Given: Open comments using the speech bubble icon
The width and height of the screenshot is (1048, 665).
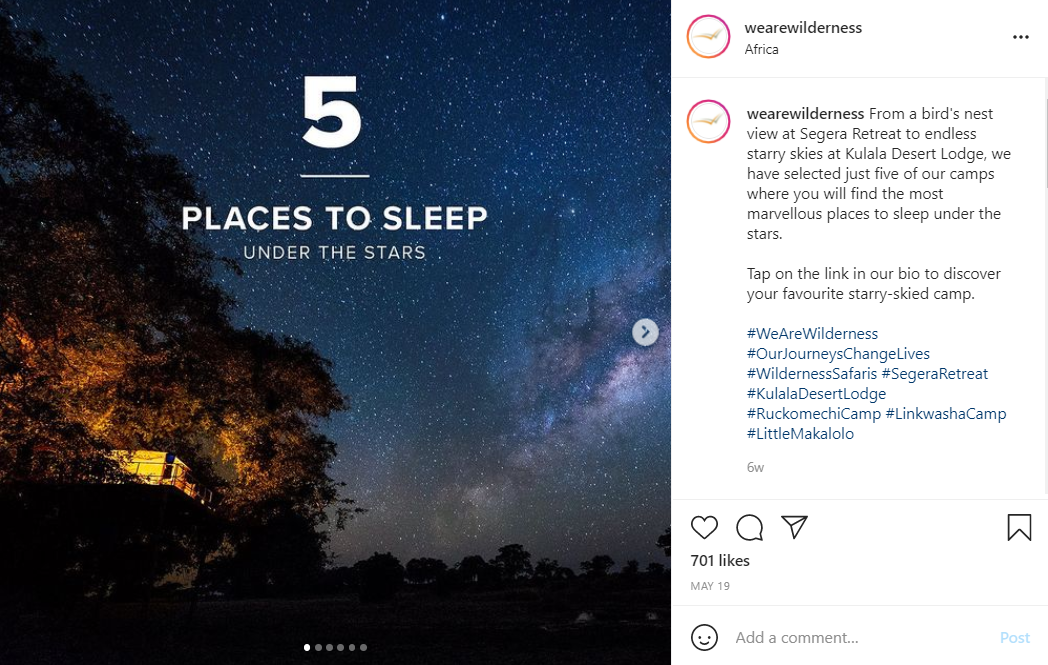Looking at the screenshot, I should coord(749,527).
